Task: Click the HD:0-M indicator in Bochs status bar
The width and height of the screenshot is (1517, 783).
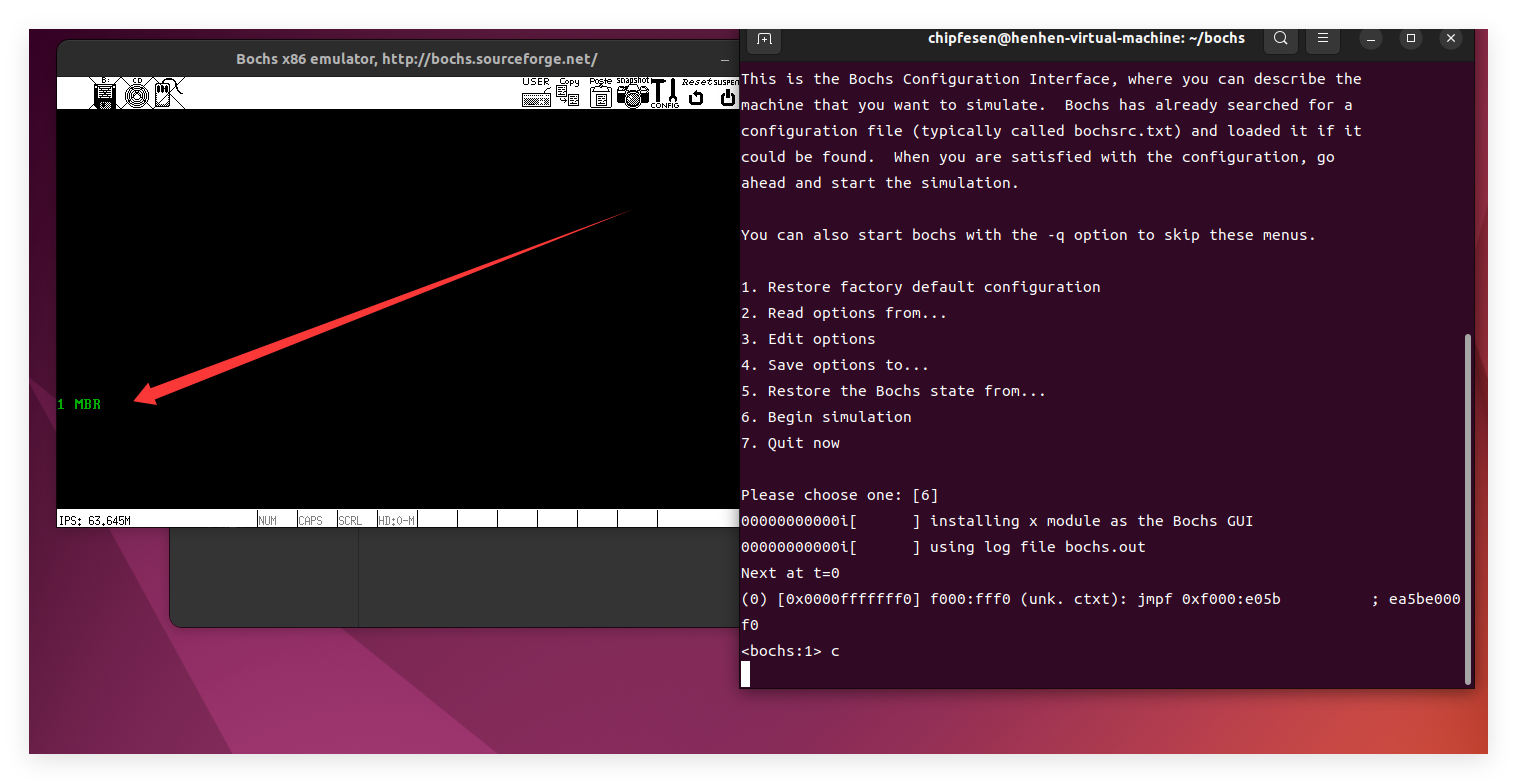Action: click(x=396, y=520)
